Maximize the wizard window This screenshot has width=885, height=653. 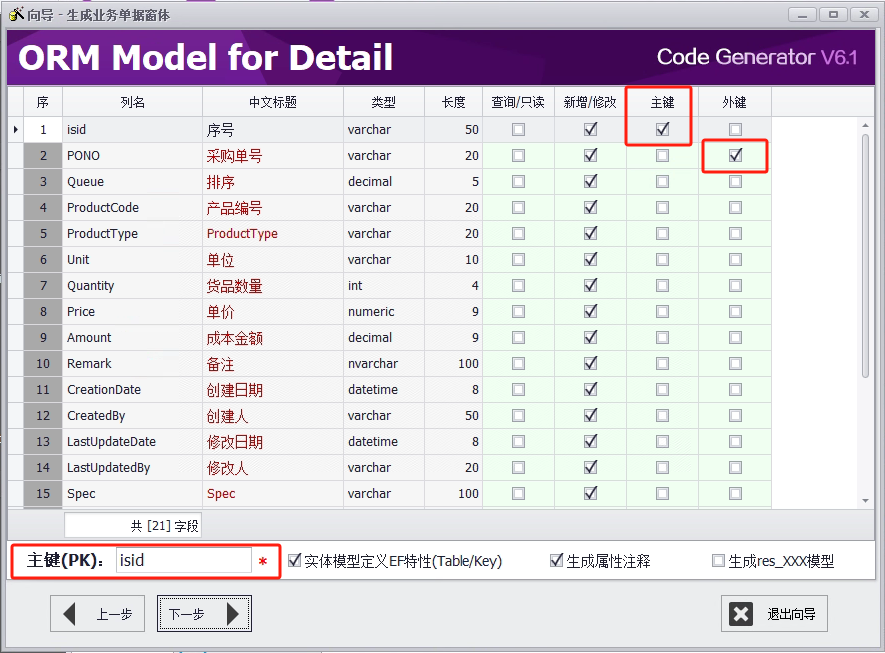tap(833, 15)
